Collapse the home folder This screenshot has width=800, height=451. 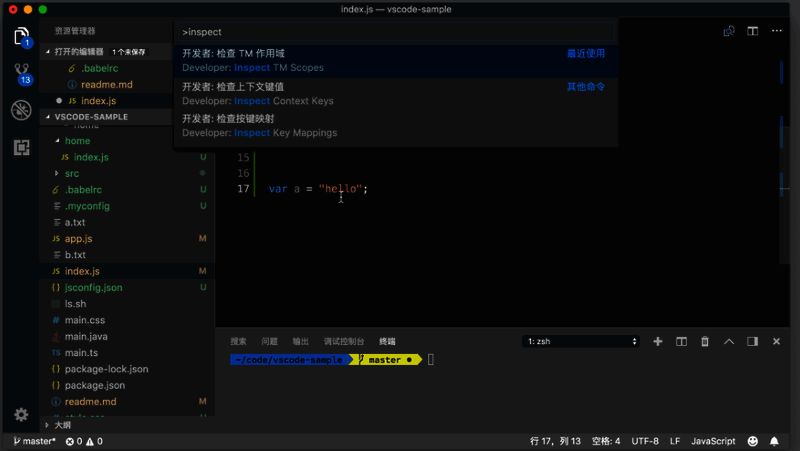(77, 141)
